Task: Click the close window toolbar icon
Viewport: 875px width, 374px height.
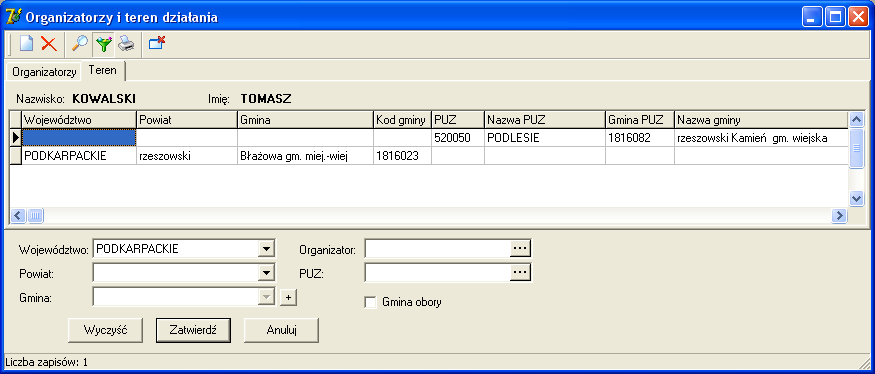Action: 157,44
